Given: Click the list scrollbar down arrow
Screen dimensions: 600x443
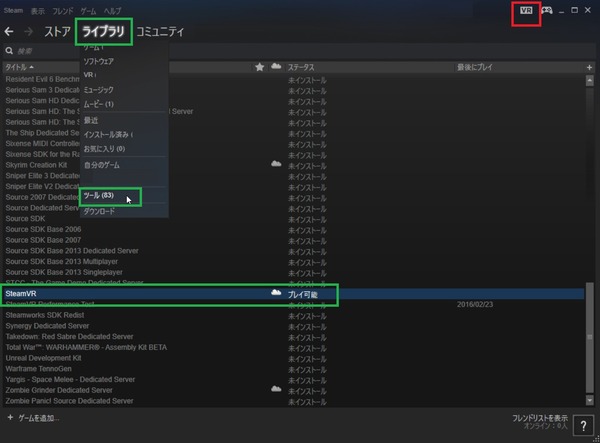Looking at the screenshot, I should click(x=590, y=400).
